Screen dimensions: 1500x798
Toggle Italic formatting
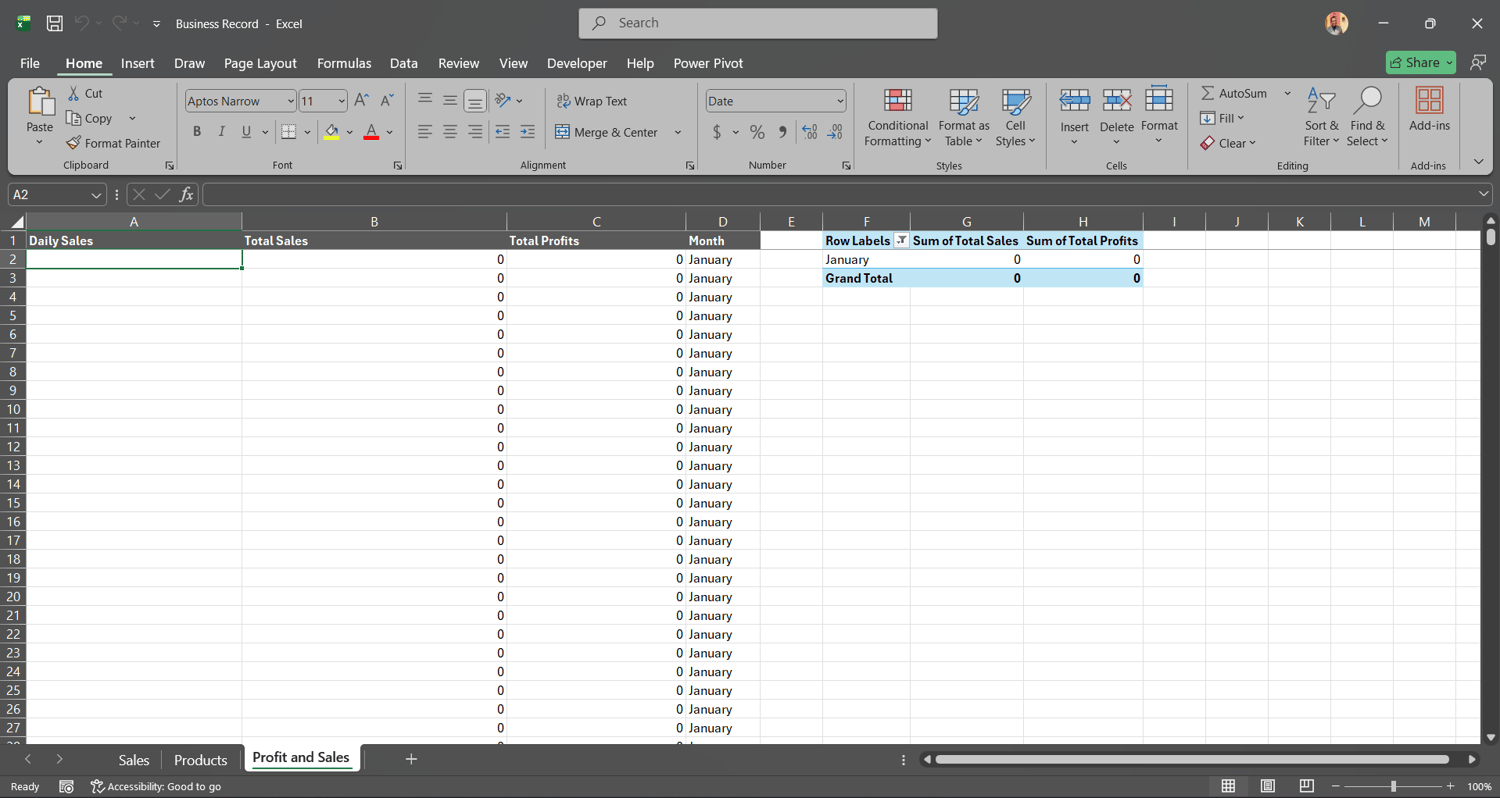pyautogui.click(x=222, y=132)
